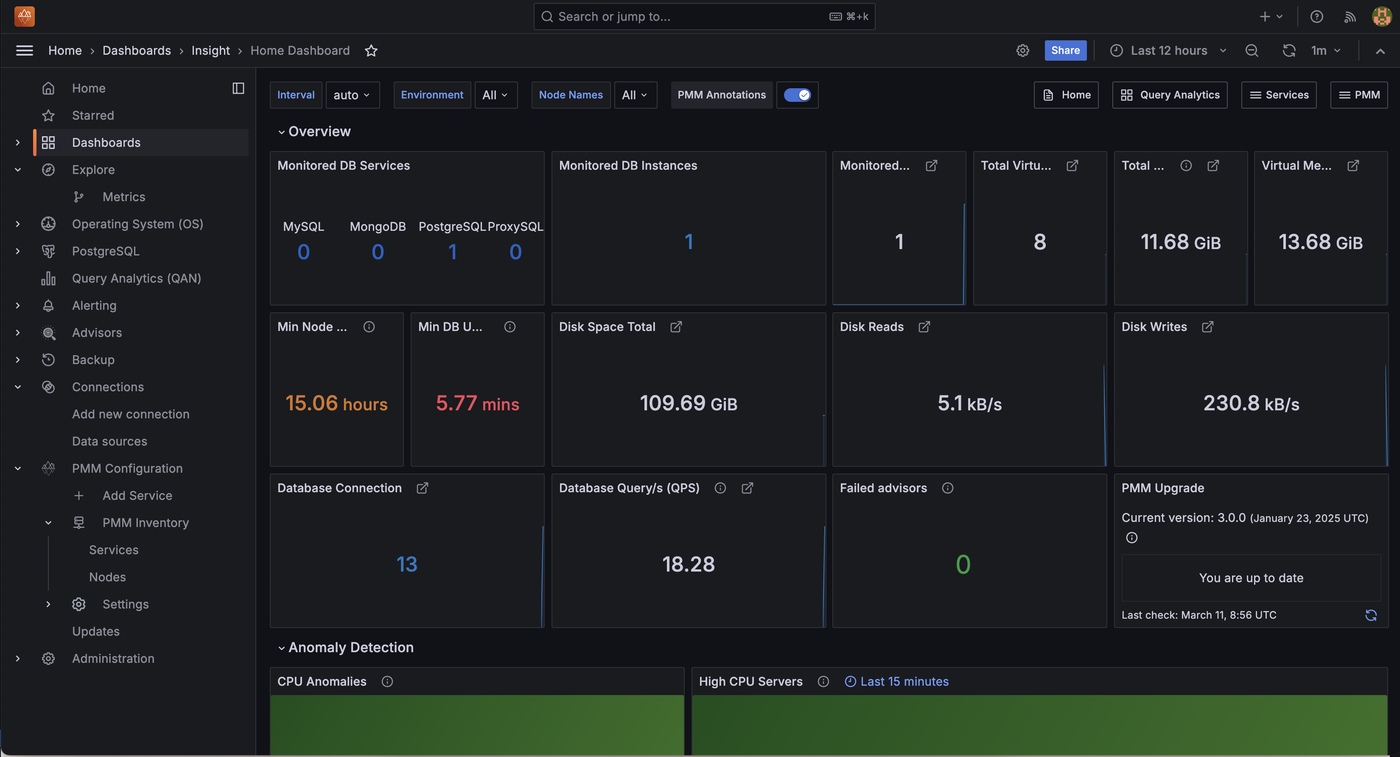Open the Insight breadcrumb link
The width and height of the screenshot is (1400, 757).
(x=210, y=50)
